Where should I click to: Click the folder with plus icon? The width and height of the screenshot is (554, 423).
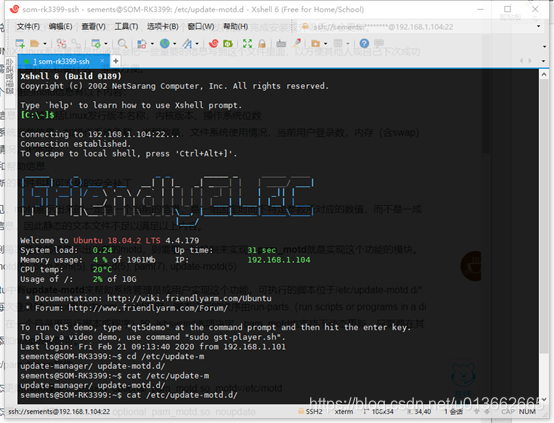coord(316,43)
